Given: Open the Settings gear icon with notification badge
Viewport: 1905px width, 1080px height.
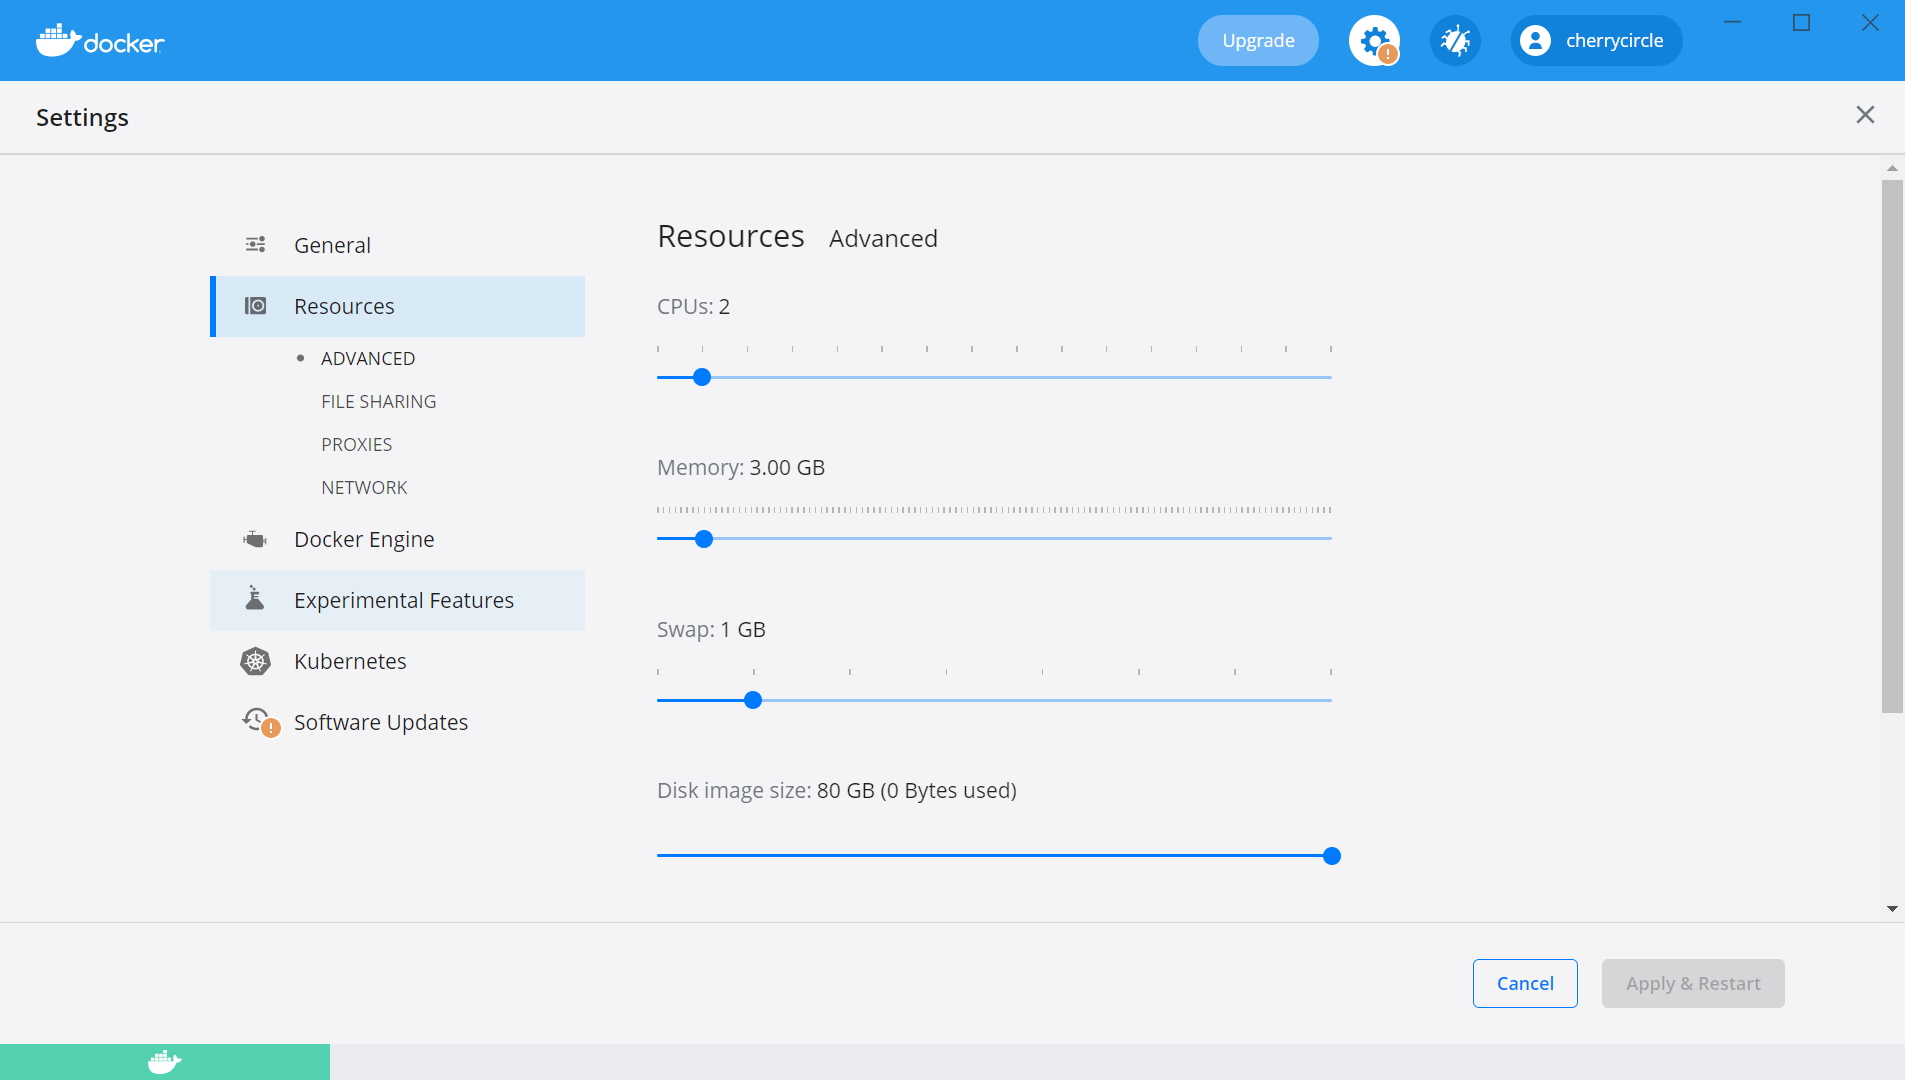Looking at the screenshot, I should tap(1374, 40).
